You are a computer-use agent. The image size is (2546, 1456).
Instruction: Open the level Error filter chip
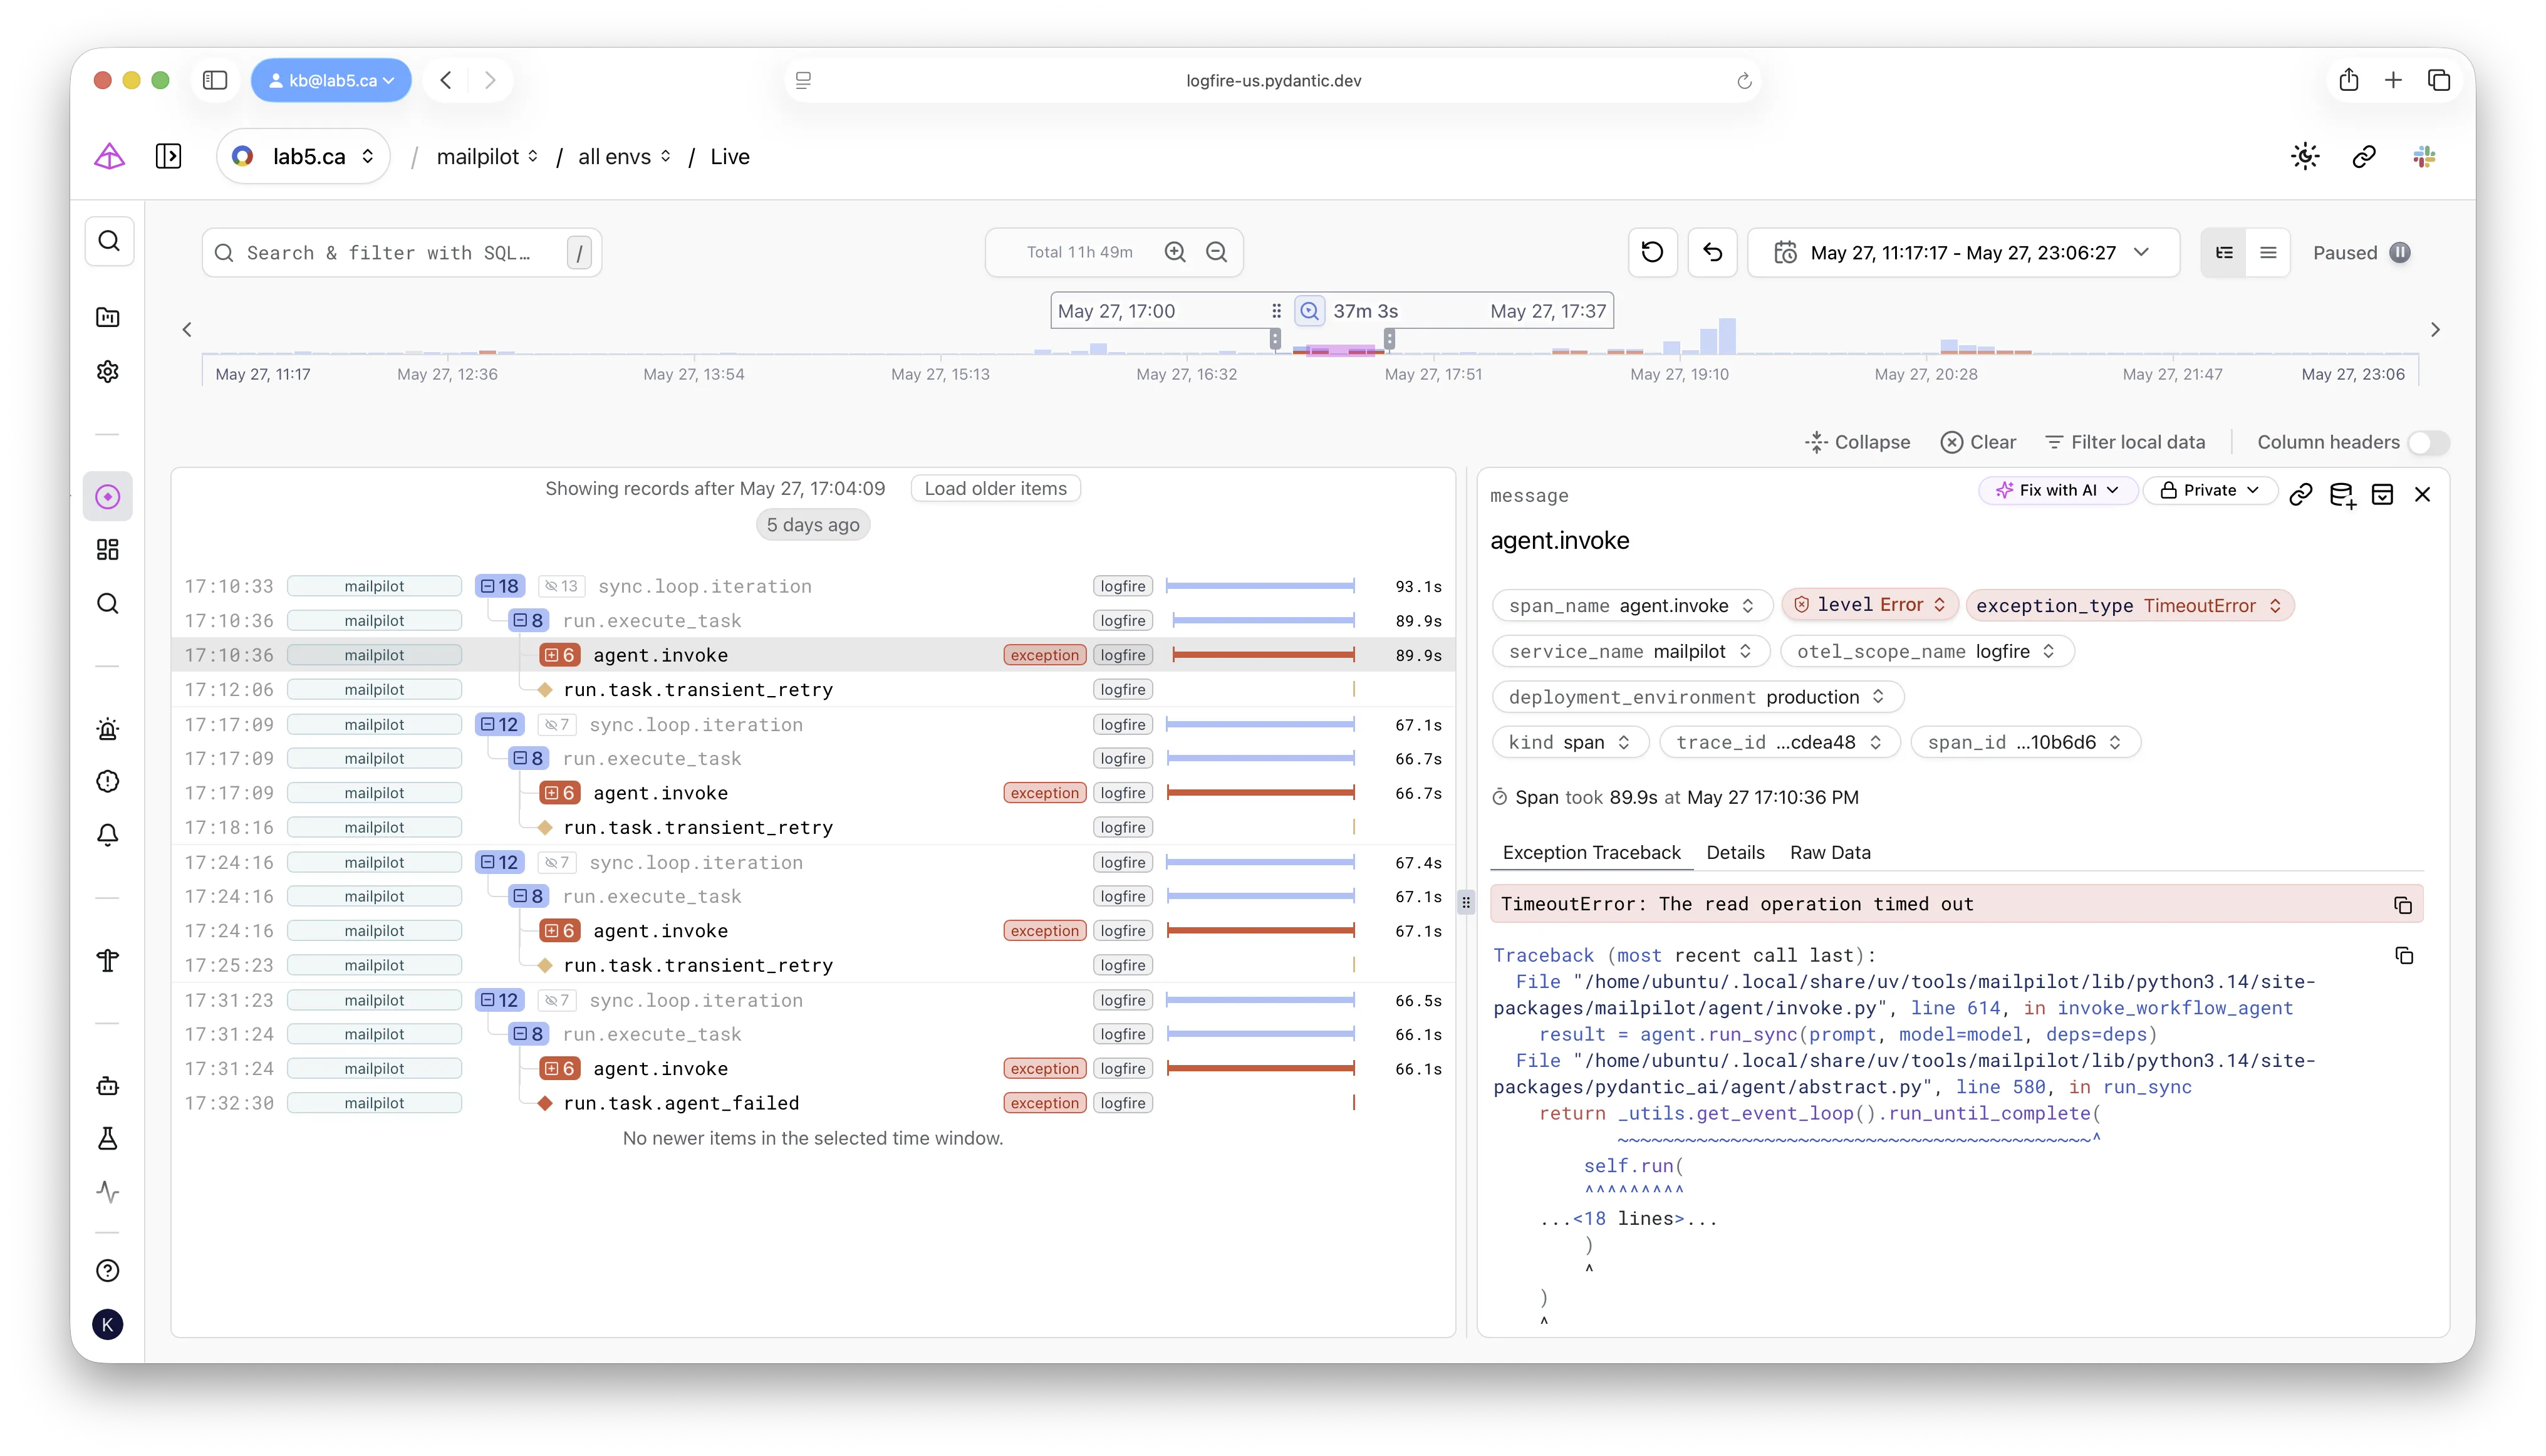click(x=1869, y=605)
